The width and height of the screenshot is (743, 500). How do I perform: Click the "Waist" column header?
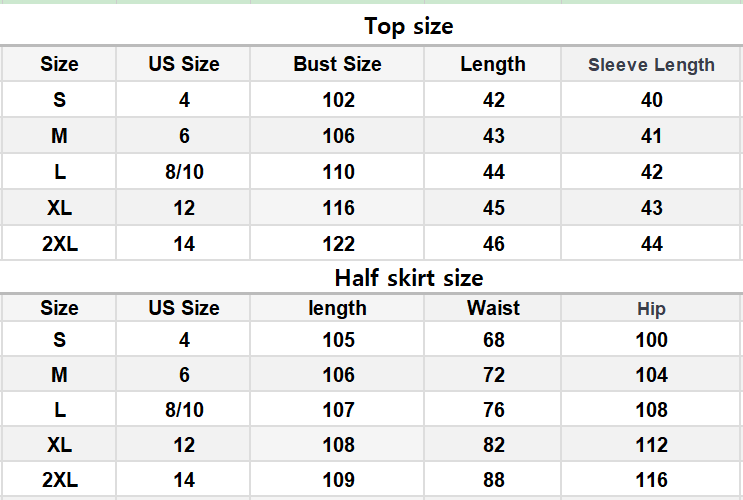pos(493,308)
